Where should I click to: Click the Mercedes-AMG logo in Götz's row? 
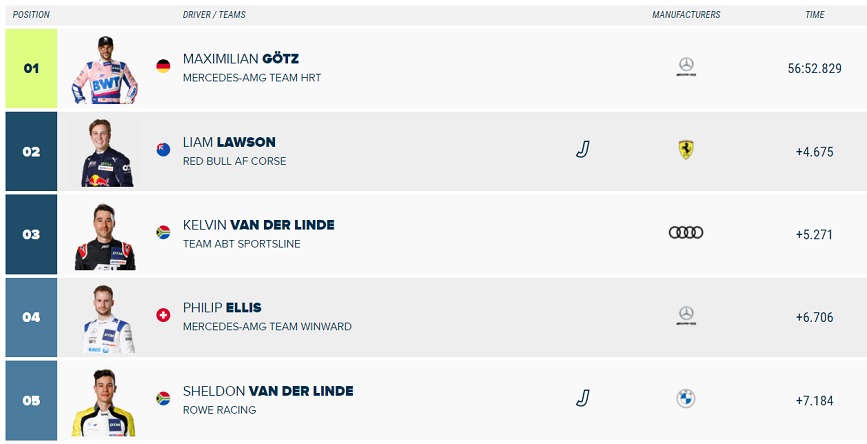point(686,66)
